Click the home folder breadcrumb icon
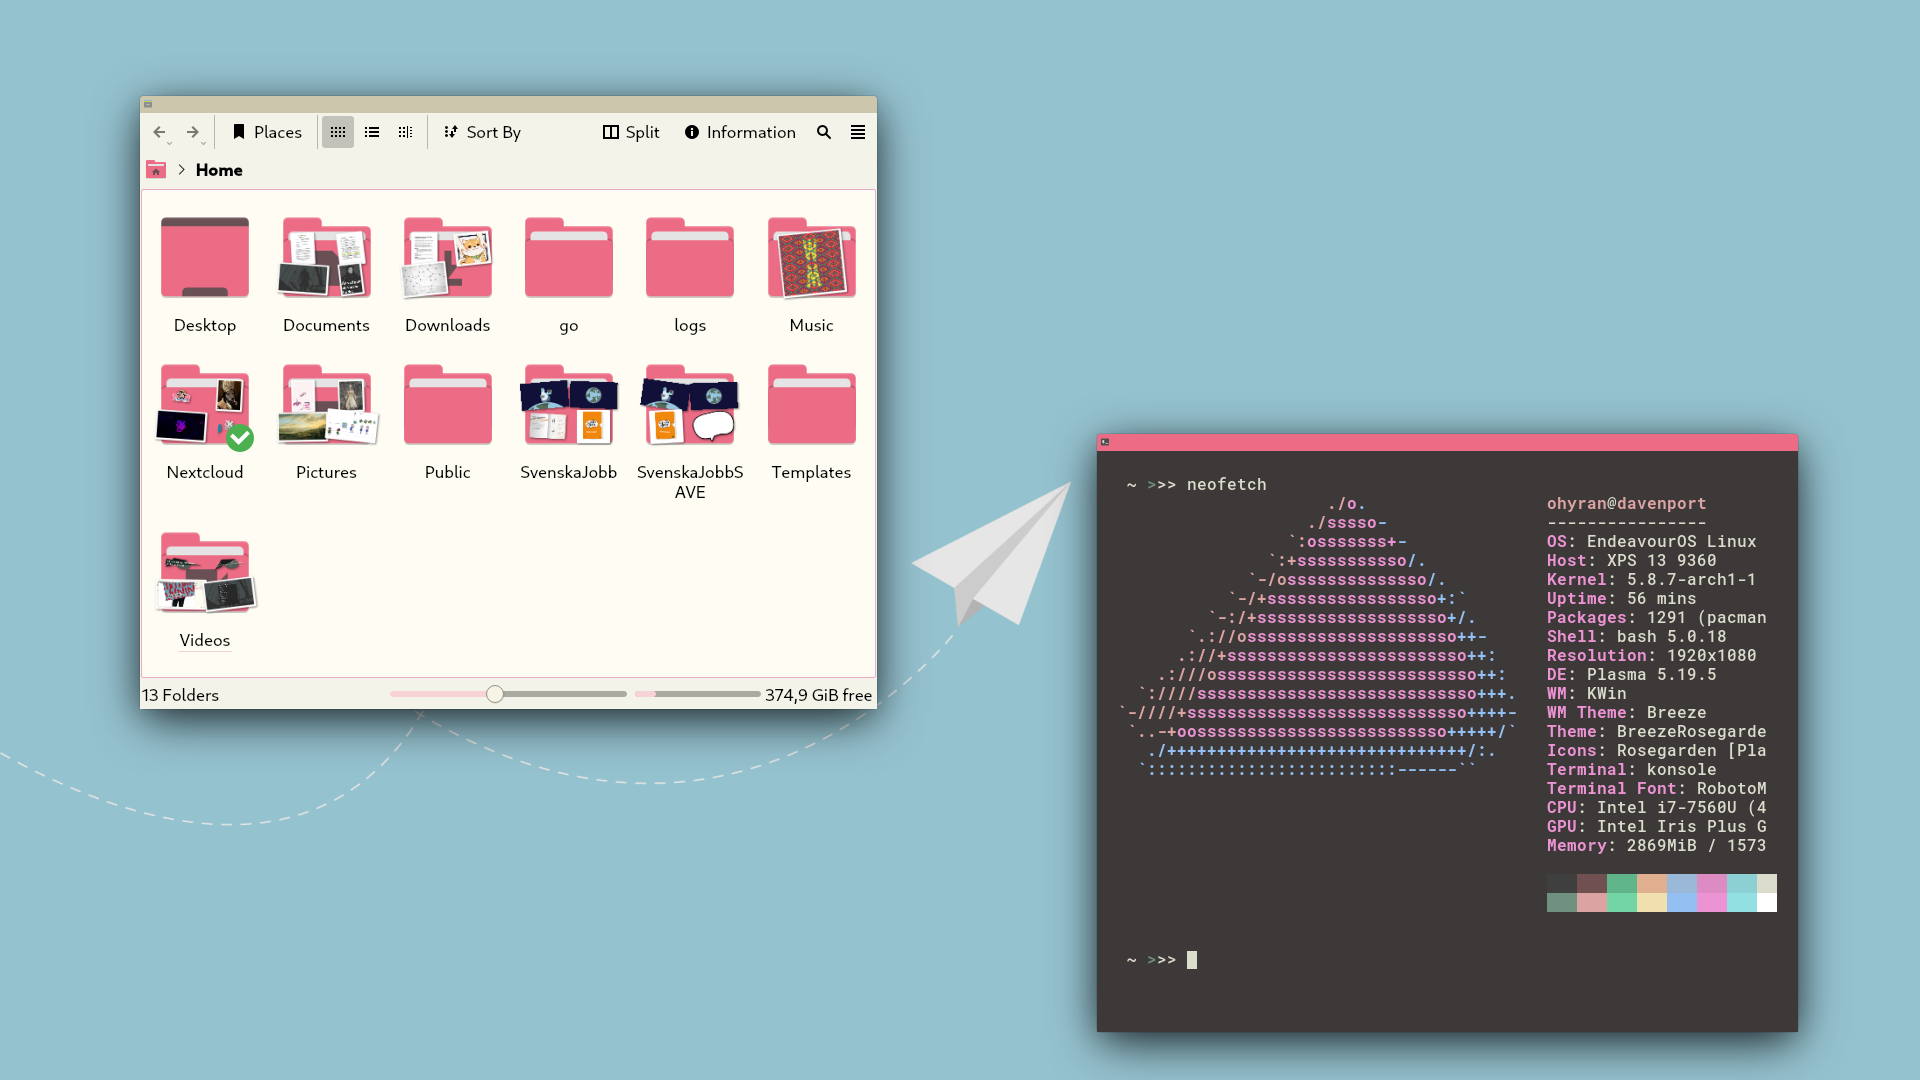The image size is (1920, 1080). pyautogui.click(x=156, y=170)
